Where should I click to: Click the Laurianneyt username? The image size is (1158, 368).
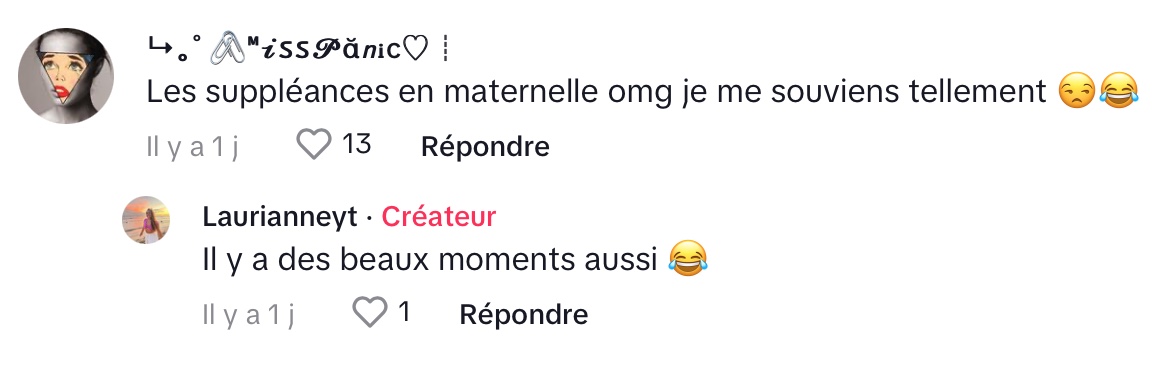coord(279,217)
